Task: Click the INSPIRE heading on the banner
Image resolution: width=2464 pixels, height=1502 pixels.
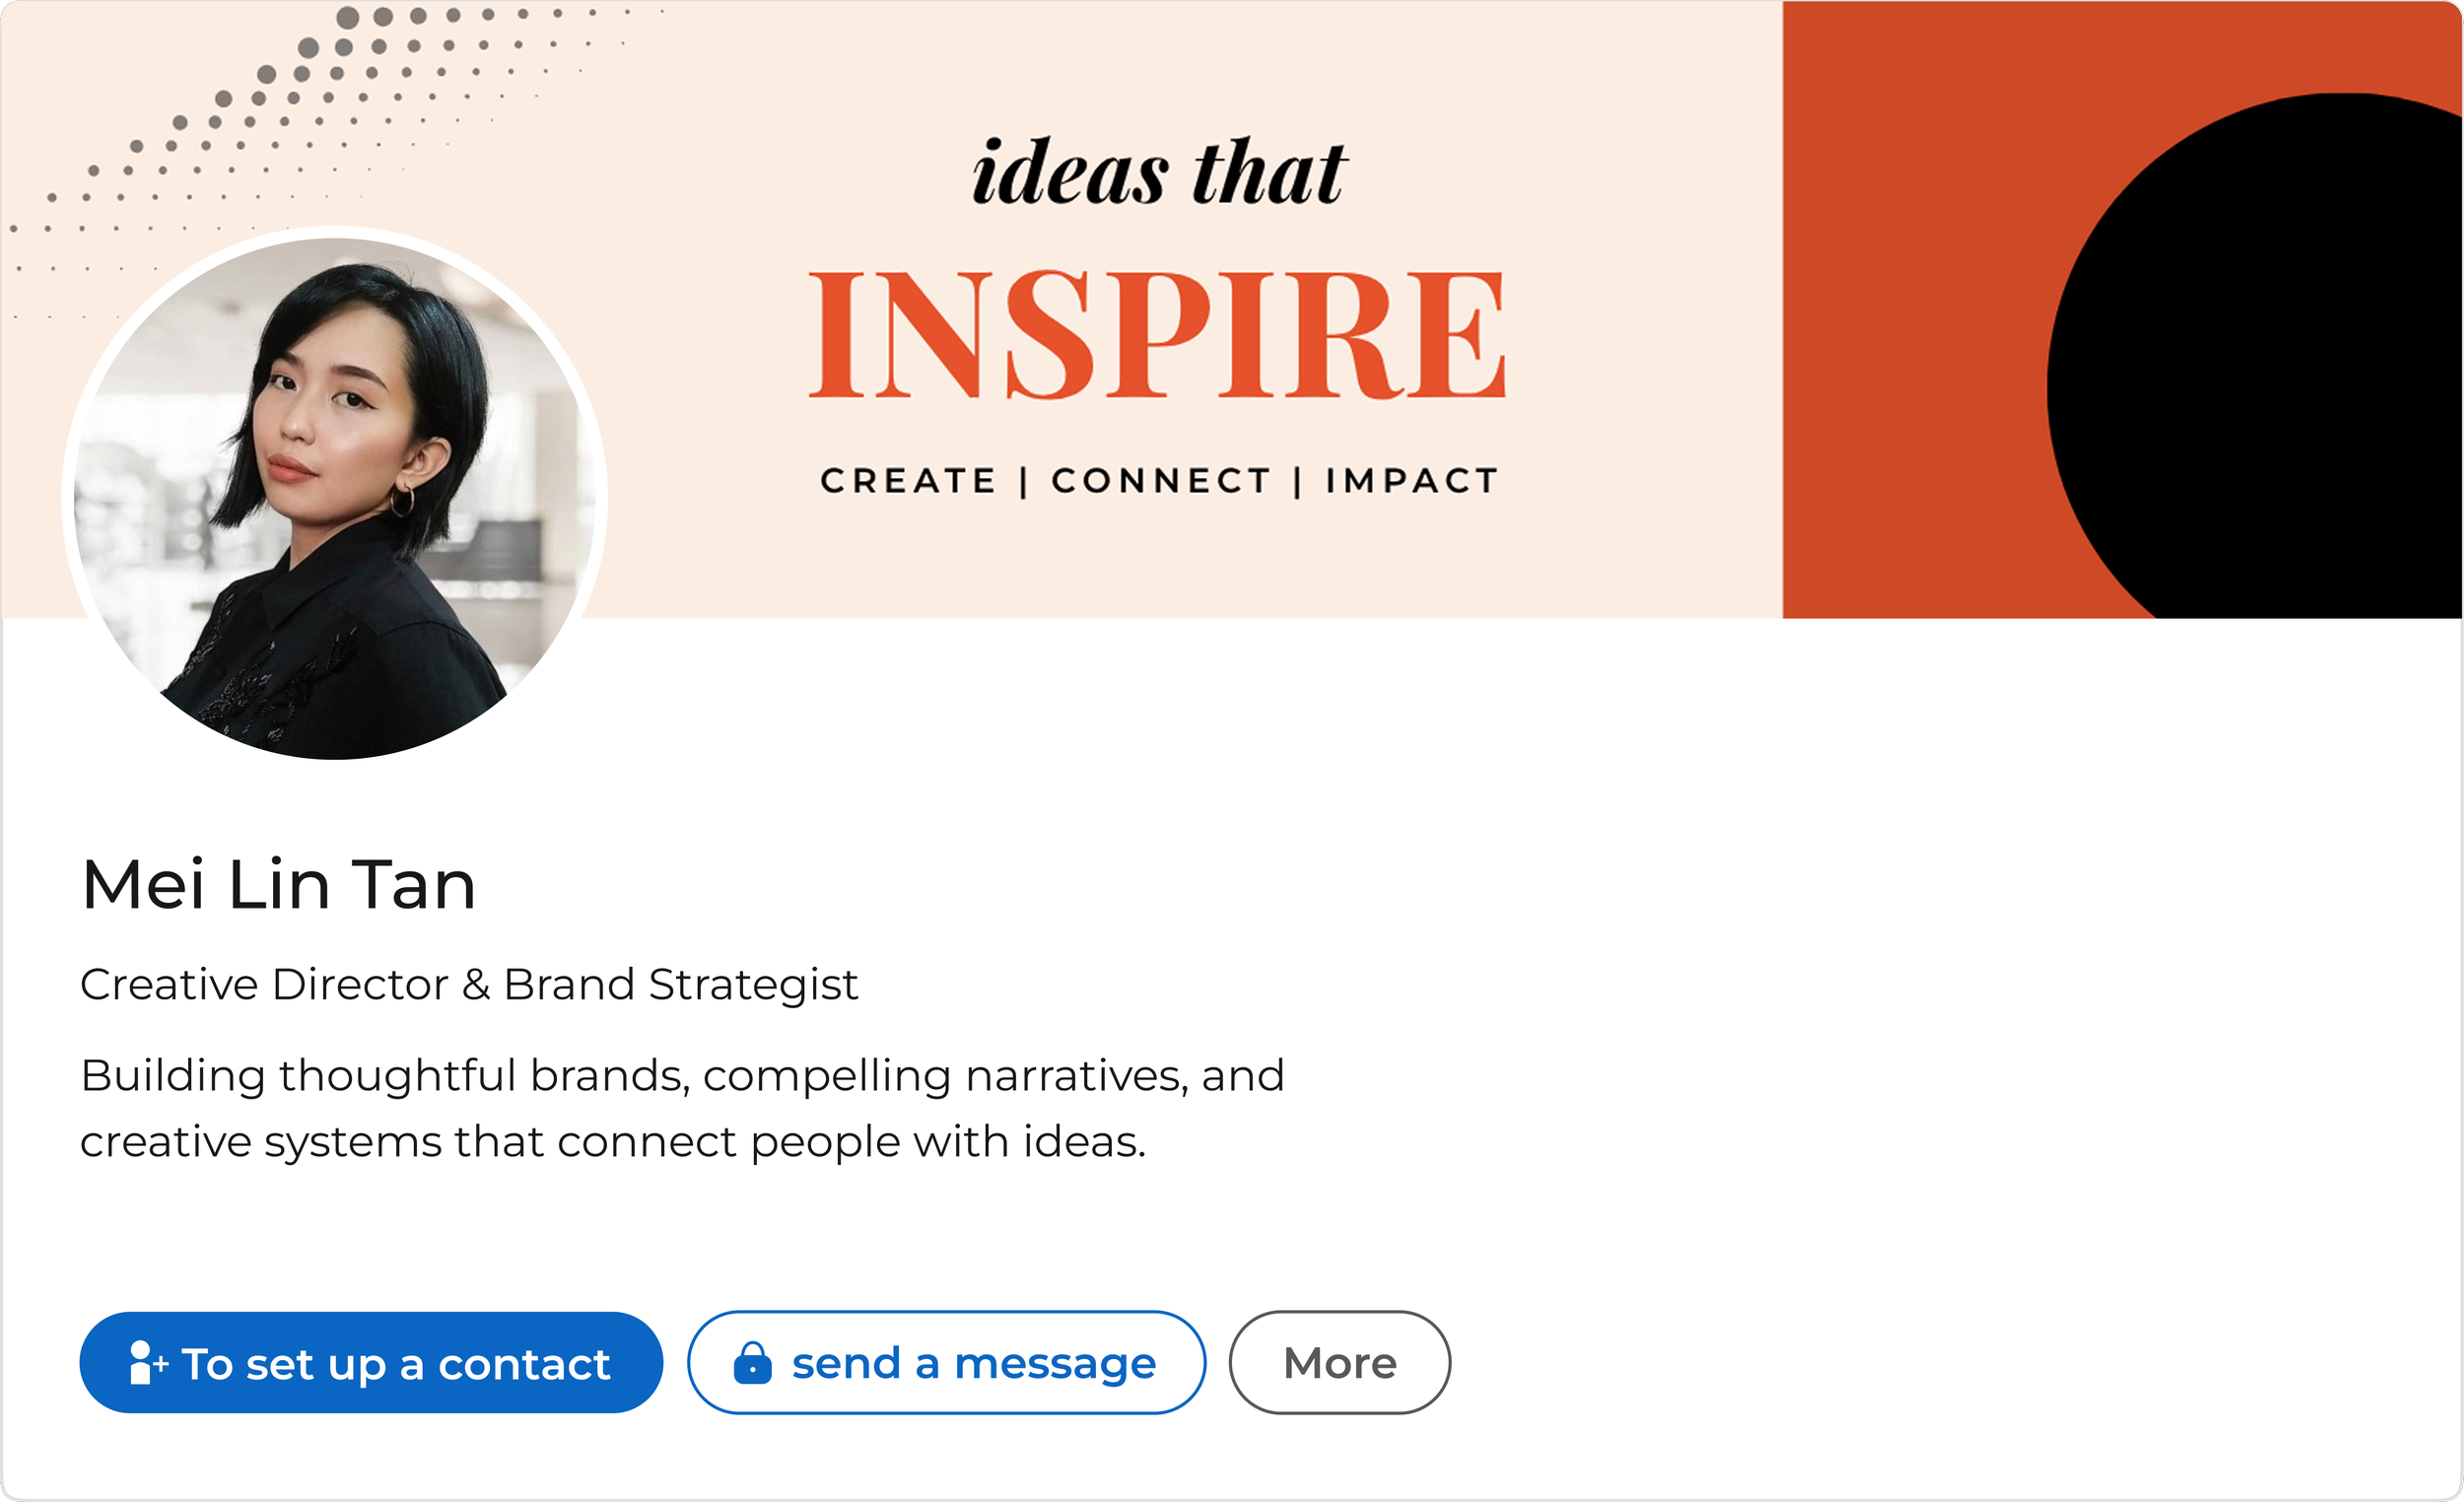Action: (1157, 335)
